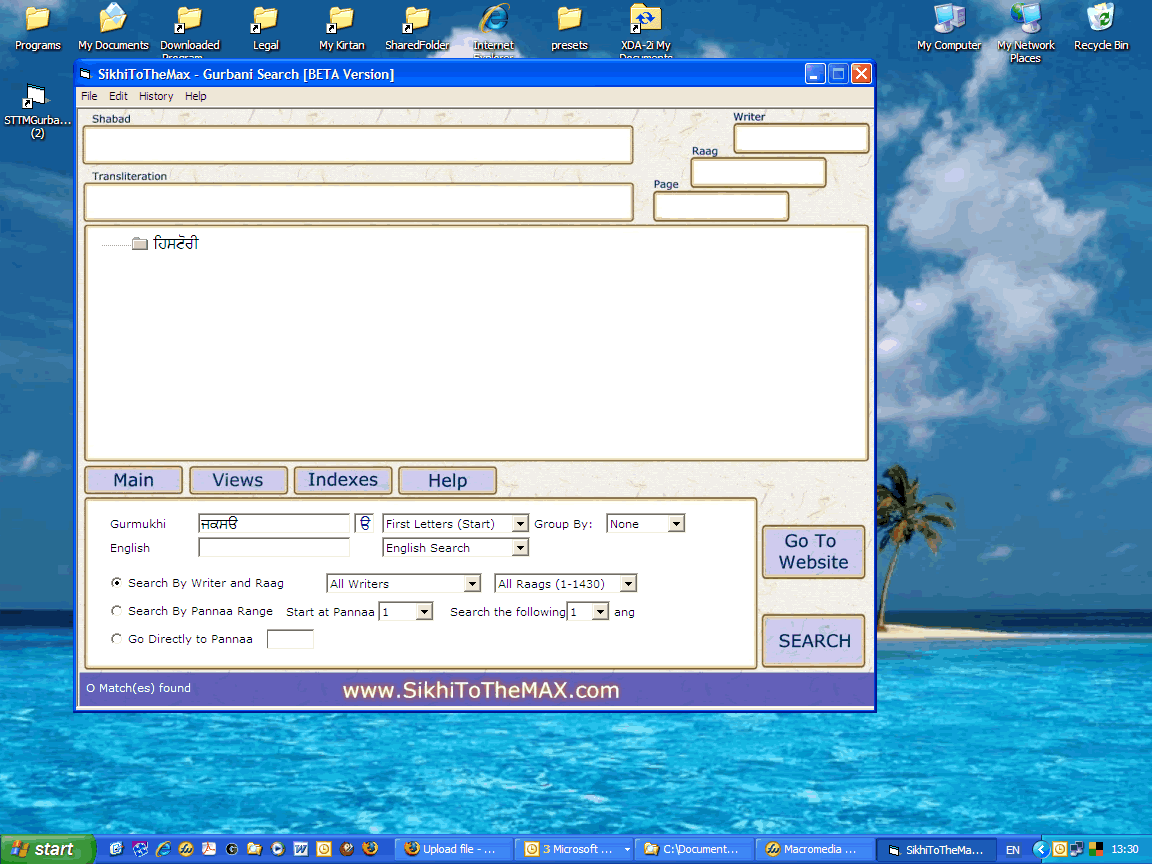Launch Macromedia Flash from Quick Launch

click(186, 849)
